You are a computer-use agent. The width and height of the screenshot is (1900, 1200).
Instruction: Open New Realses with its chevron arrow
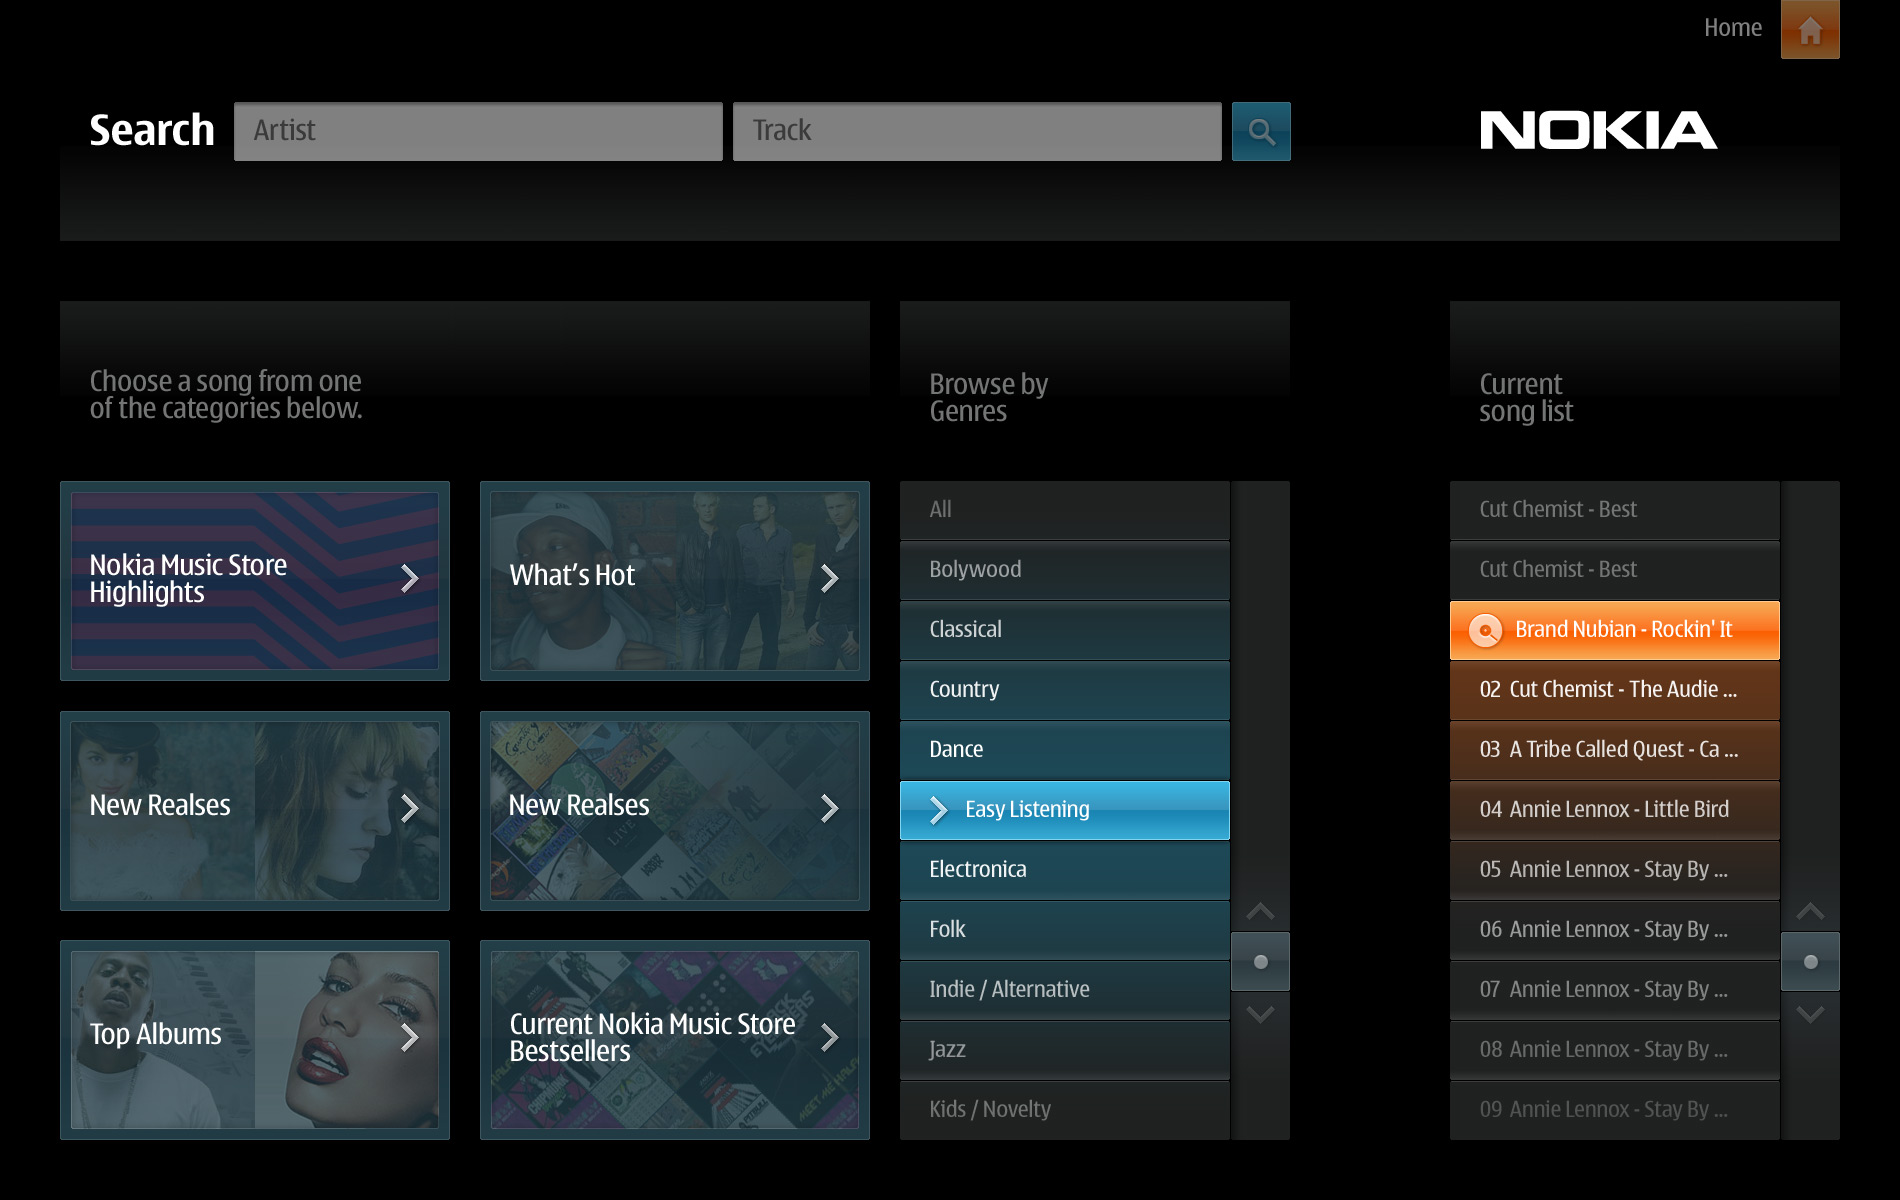[410, 809]
